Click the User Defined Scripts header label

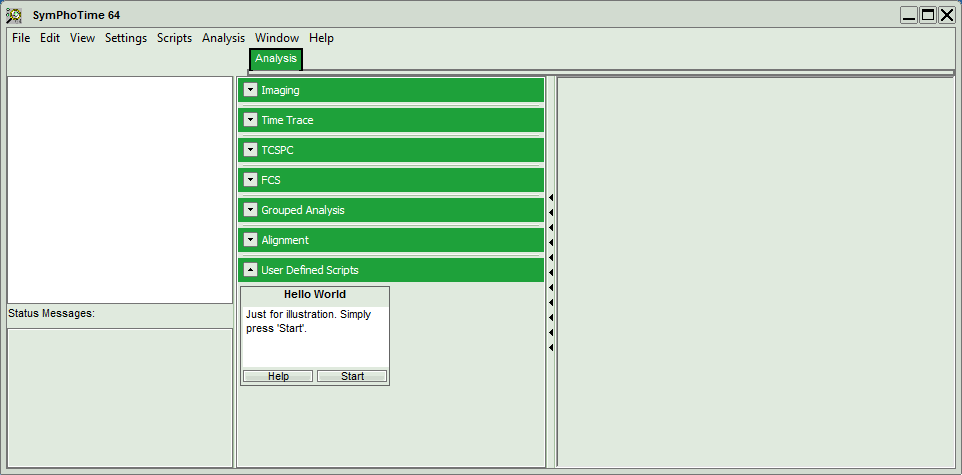click(x=310, y=270)
